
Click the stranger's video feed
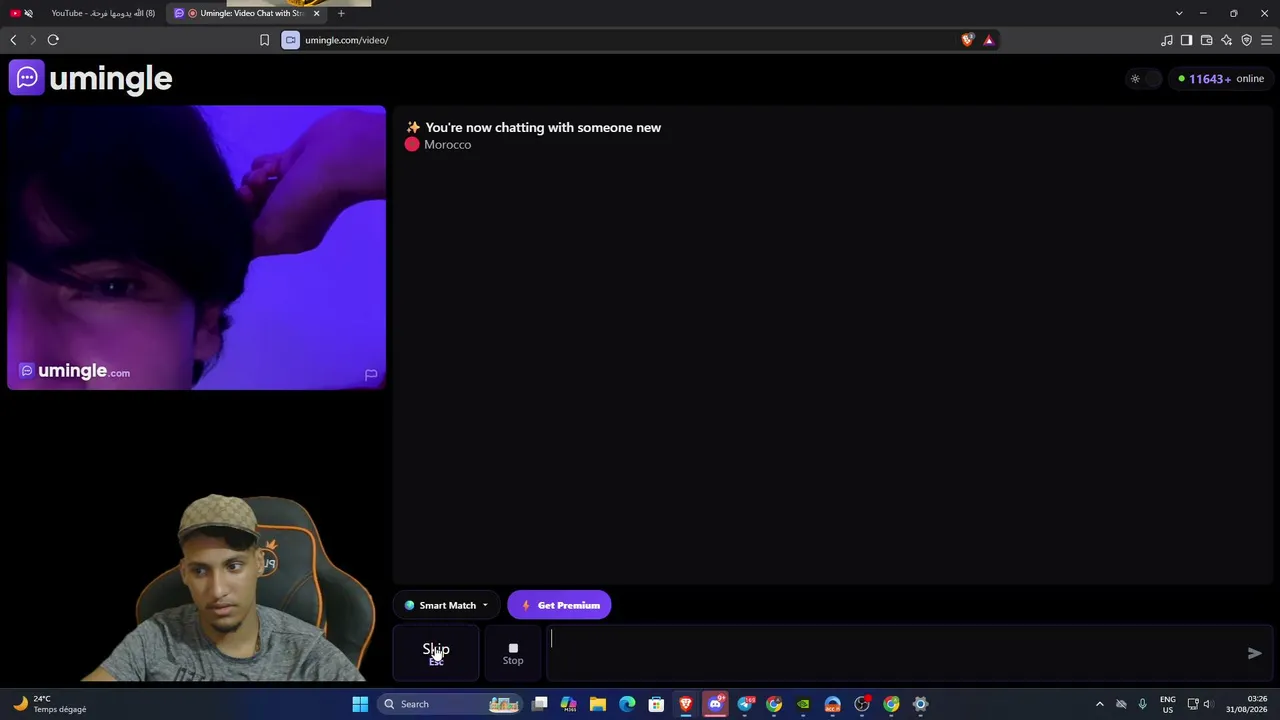(x=196, y=247)
